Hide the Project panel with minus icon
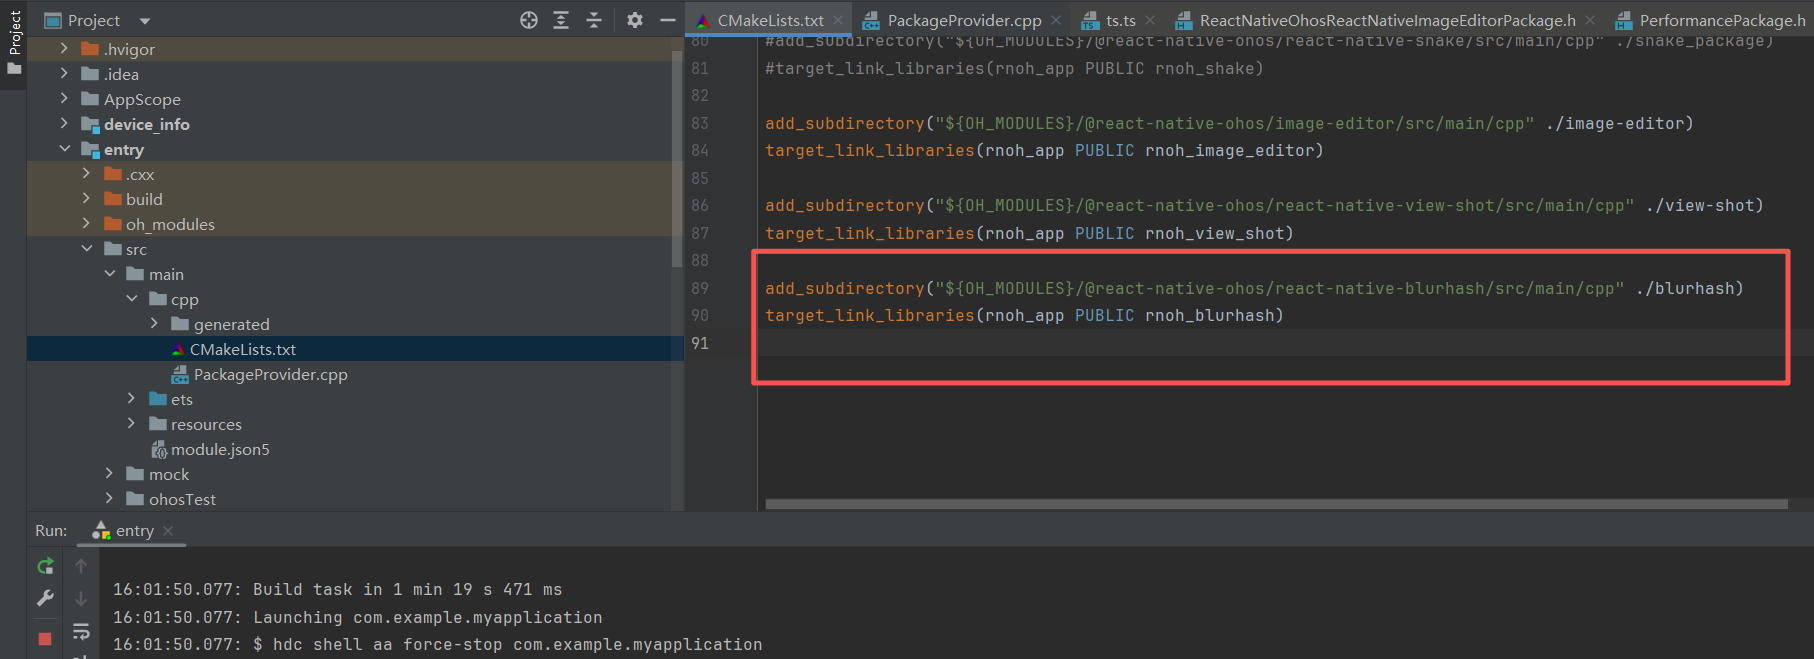 pos(668,20)
